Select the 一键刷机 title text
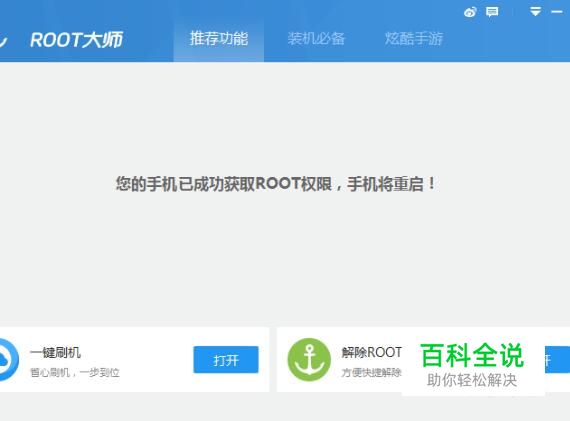 coord(55,352)
